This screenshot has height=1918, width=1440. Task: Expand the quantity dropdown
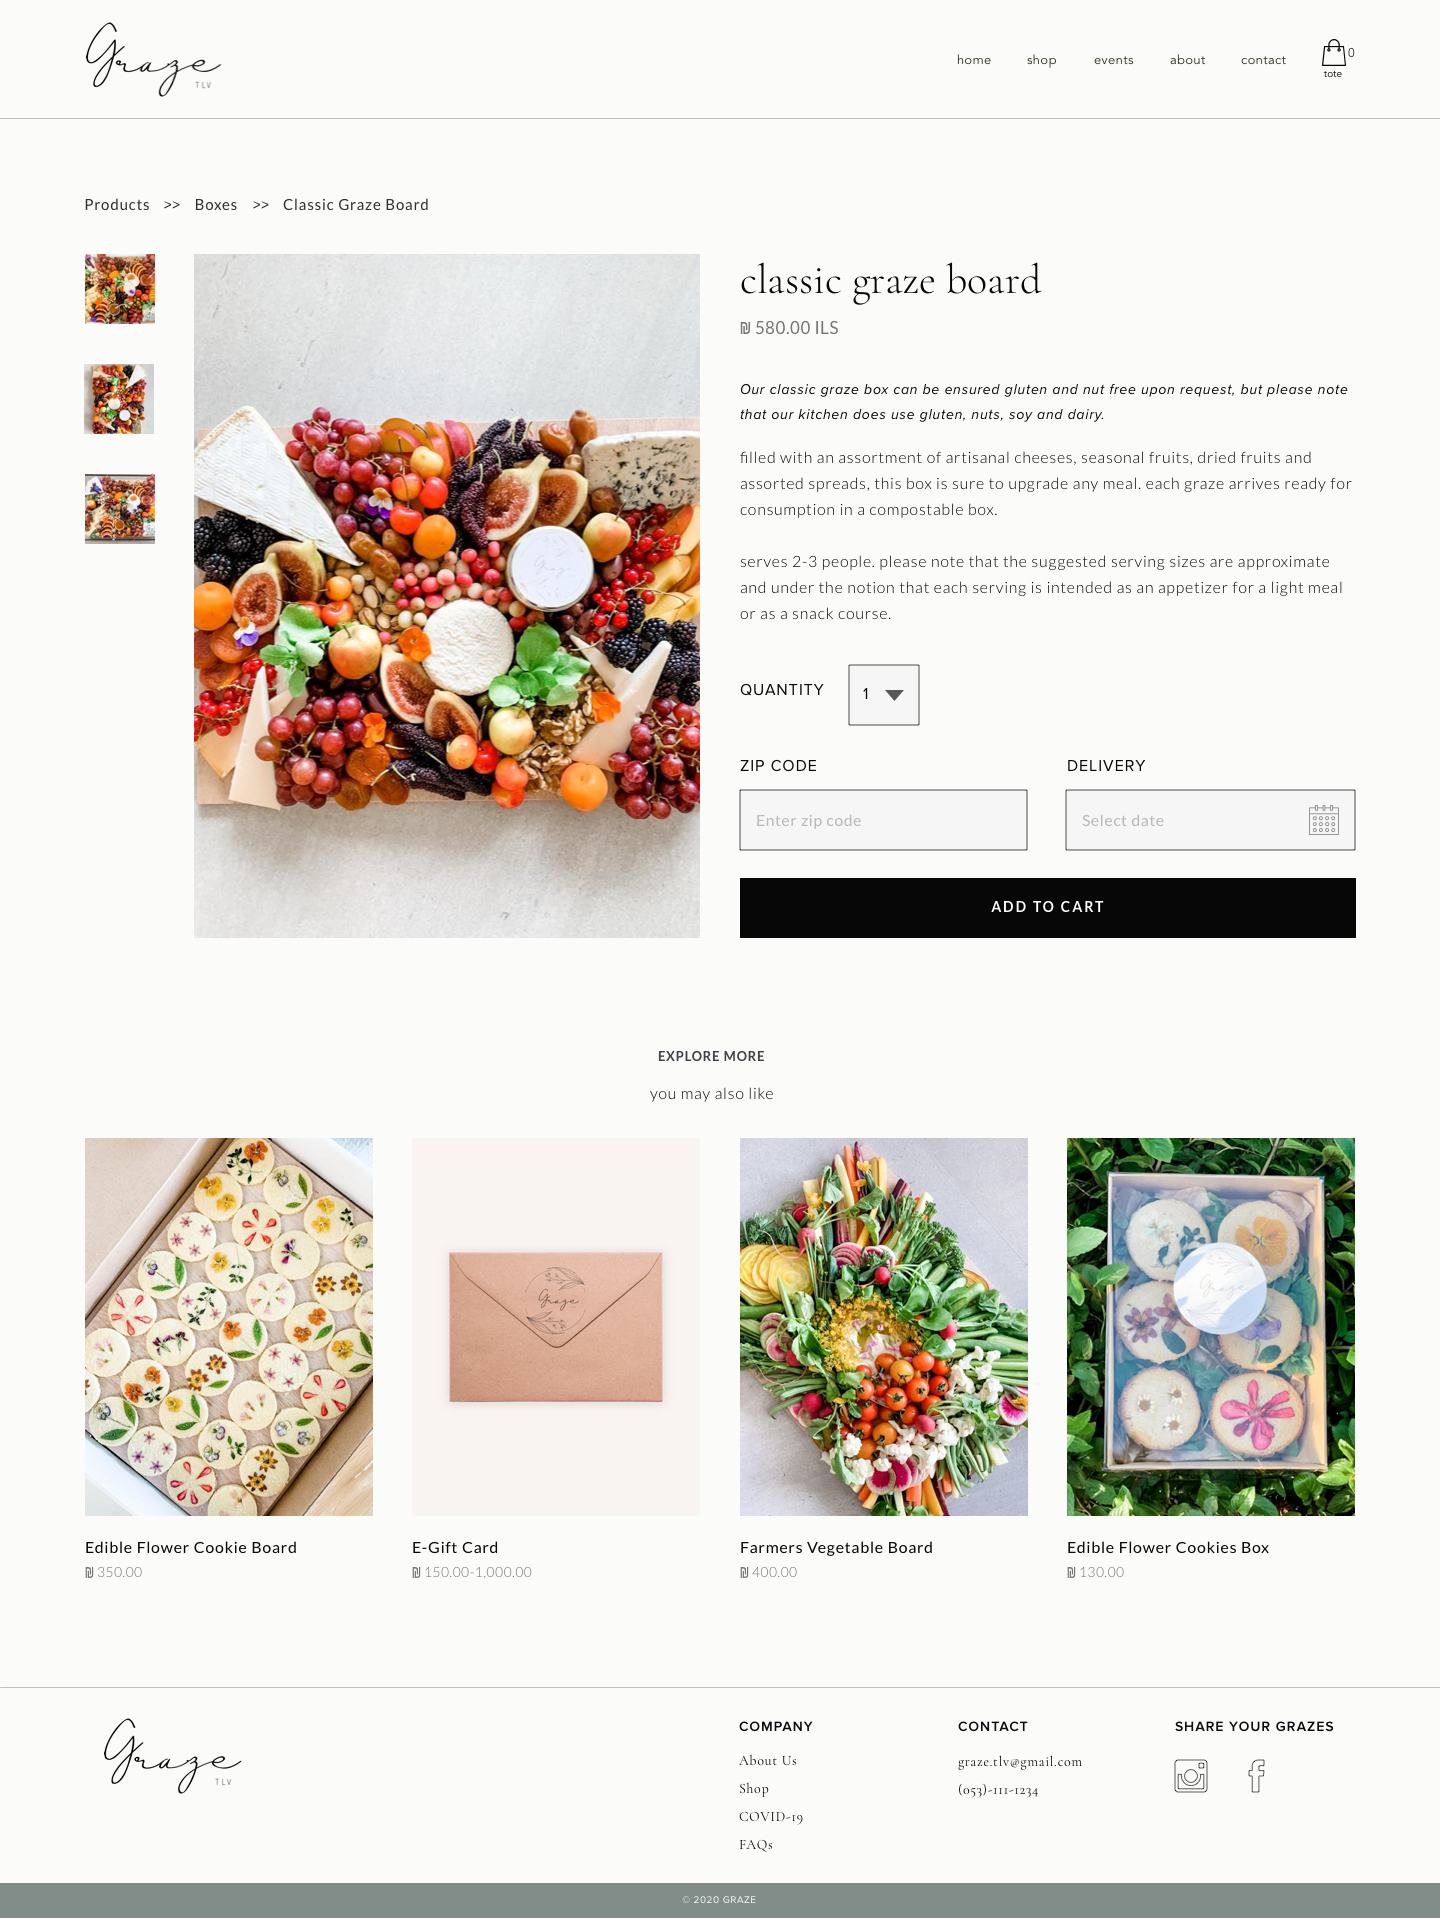[884, 695]
